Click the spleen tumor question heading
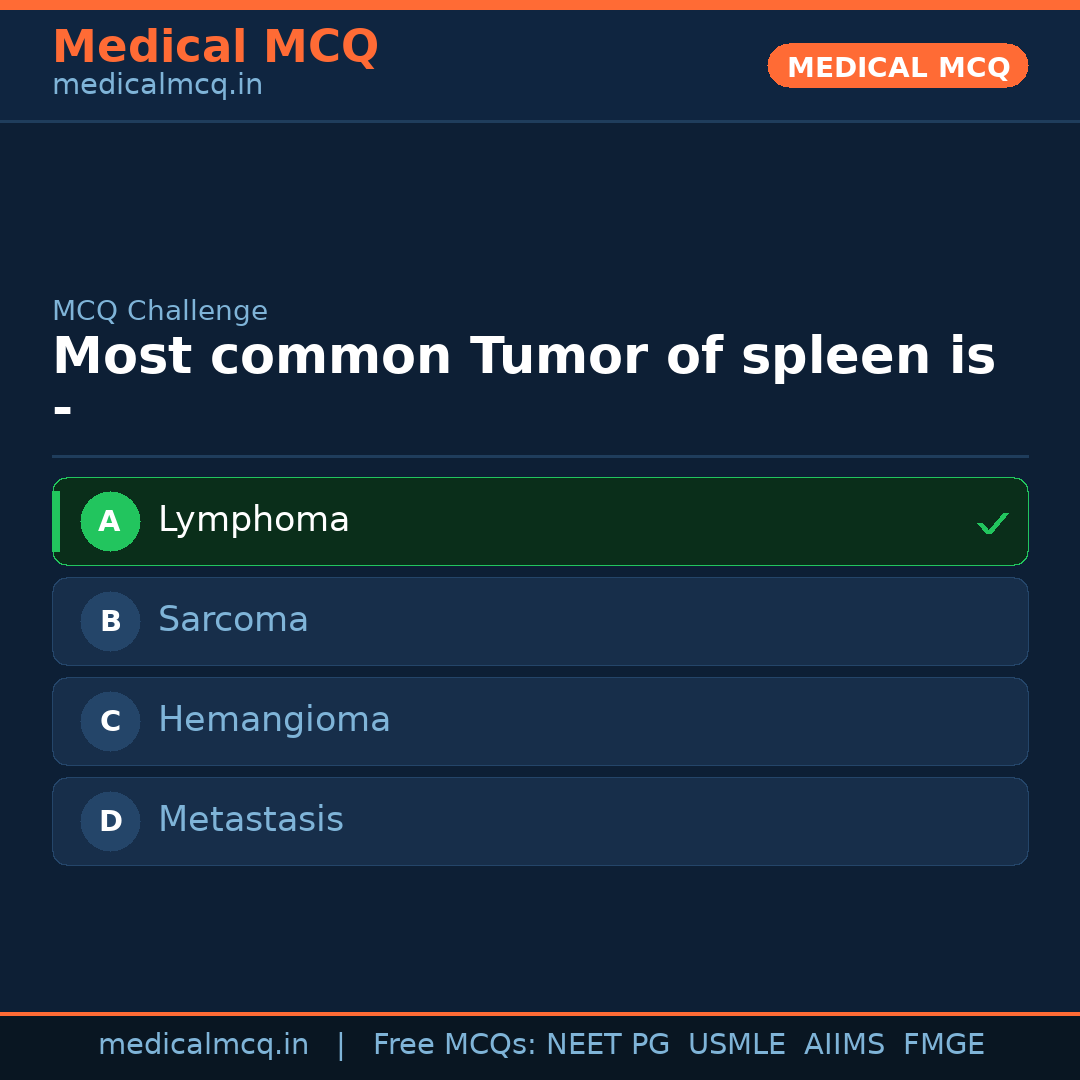The height and width of the screenshot is (1080, 1080). [x=523, y=357]
